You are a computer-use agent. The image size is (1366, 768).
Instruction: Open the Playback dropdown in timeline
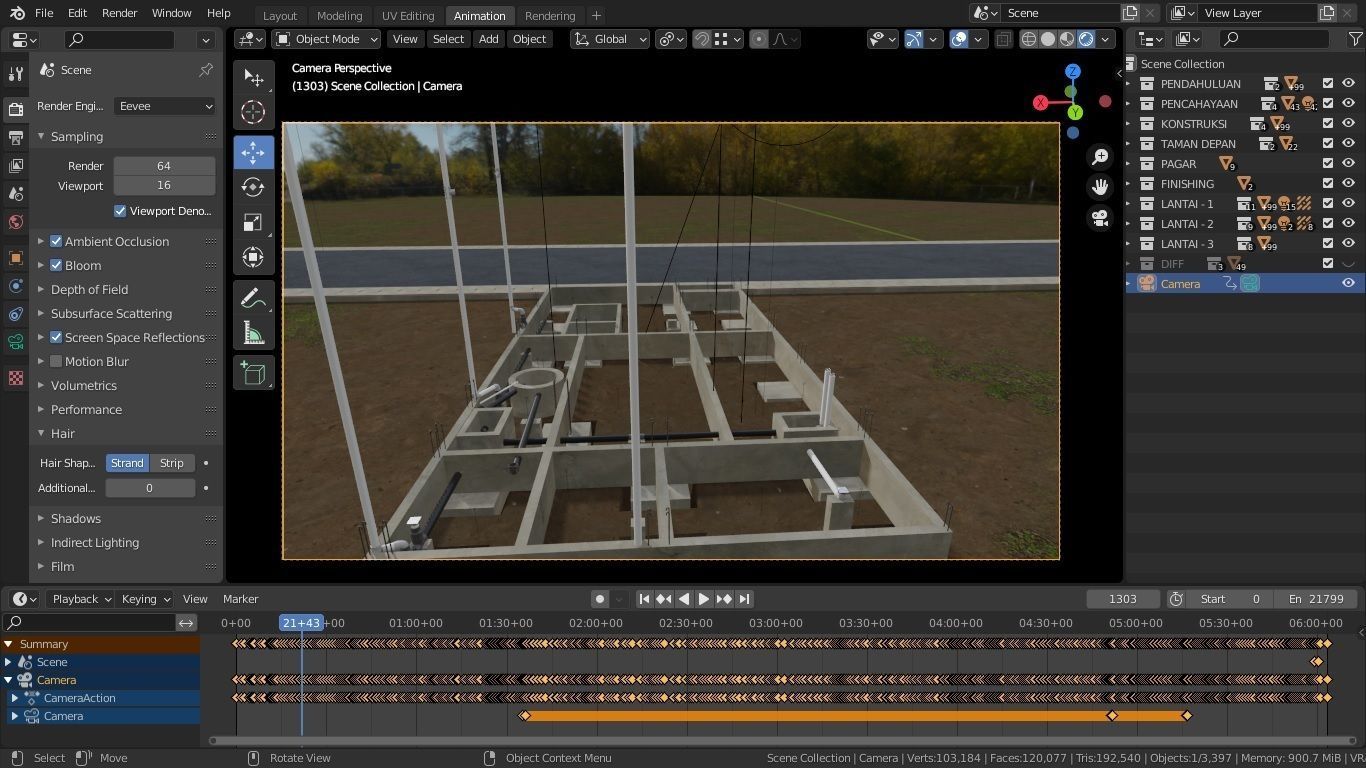(x=82, y=599)
